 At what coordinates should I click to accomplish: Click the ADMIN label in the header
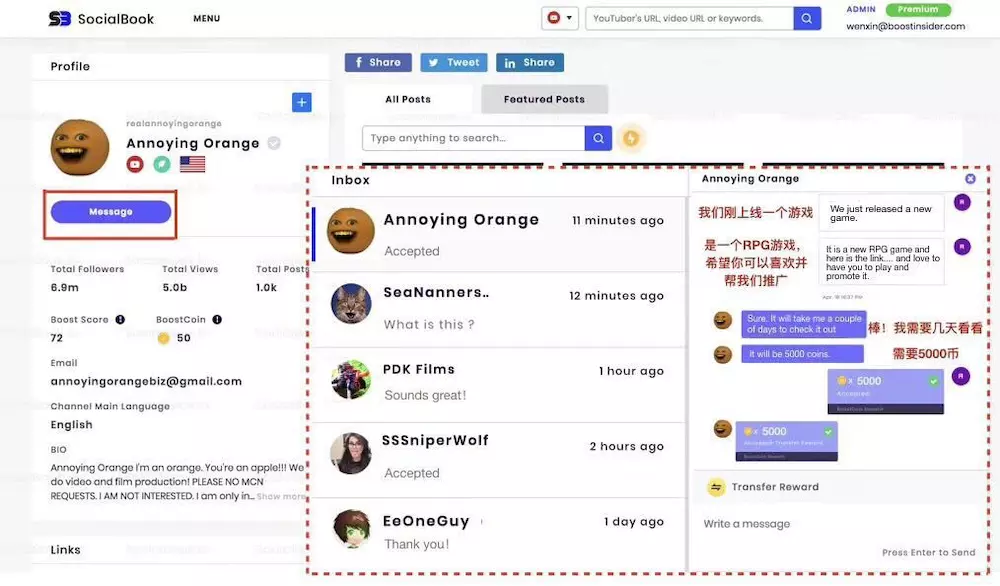coord(861,9)
